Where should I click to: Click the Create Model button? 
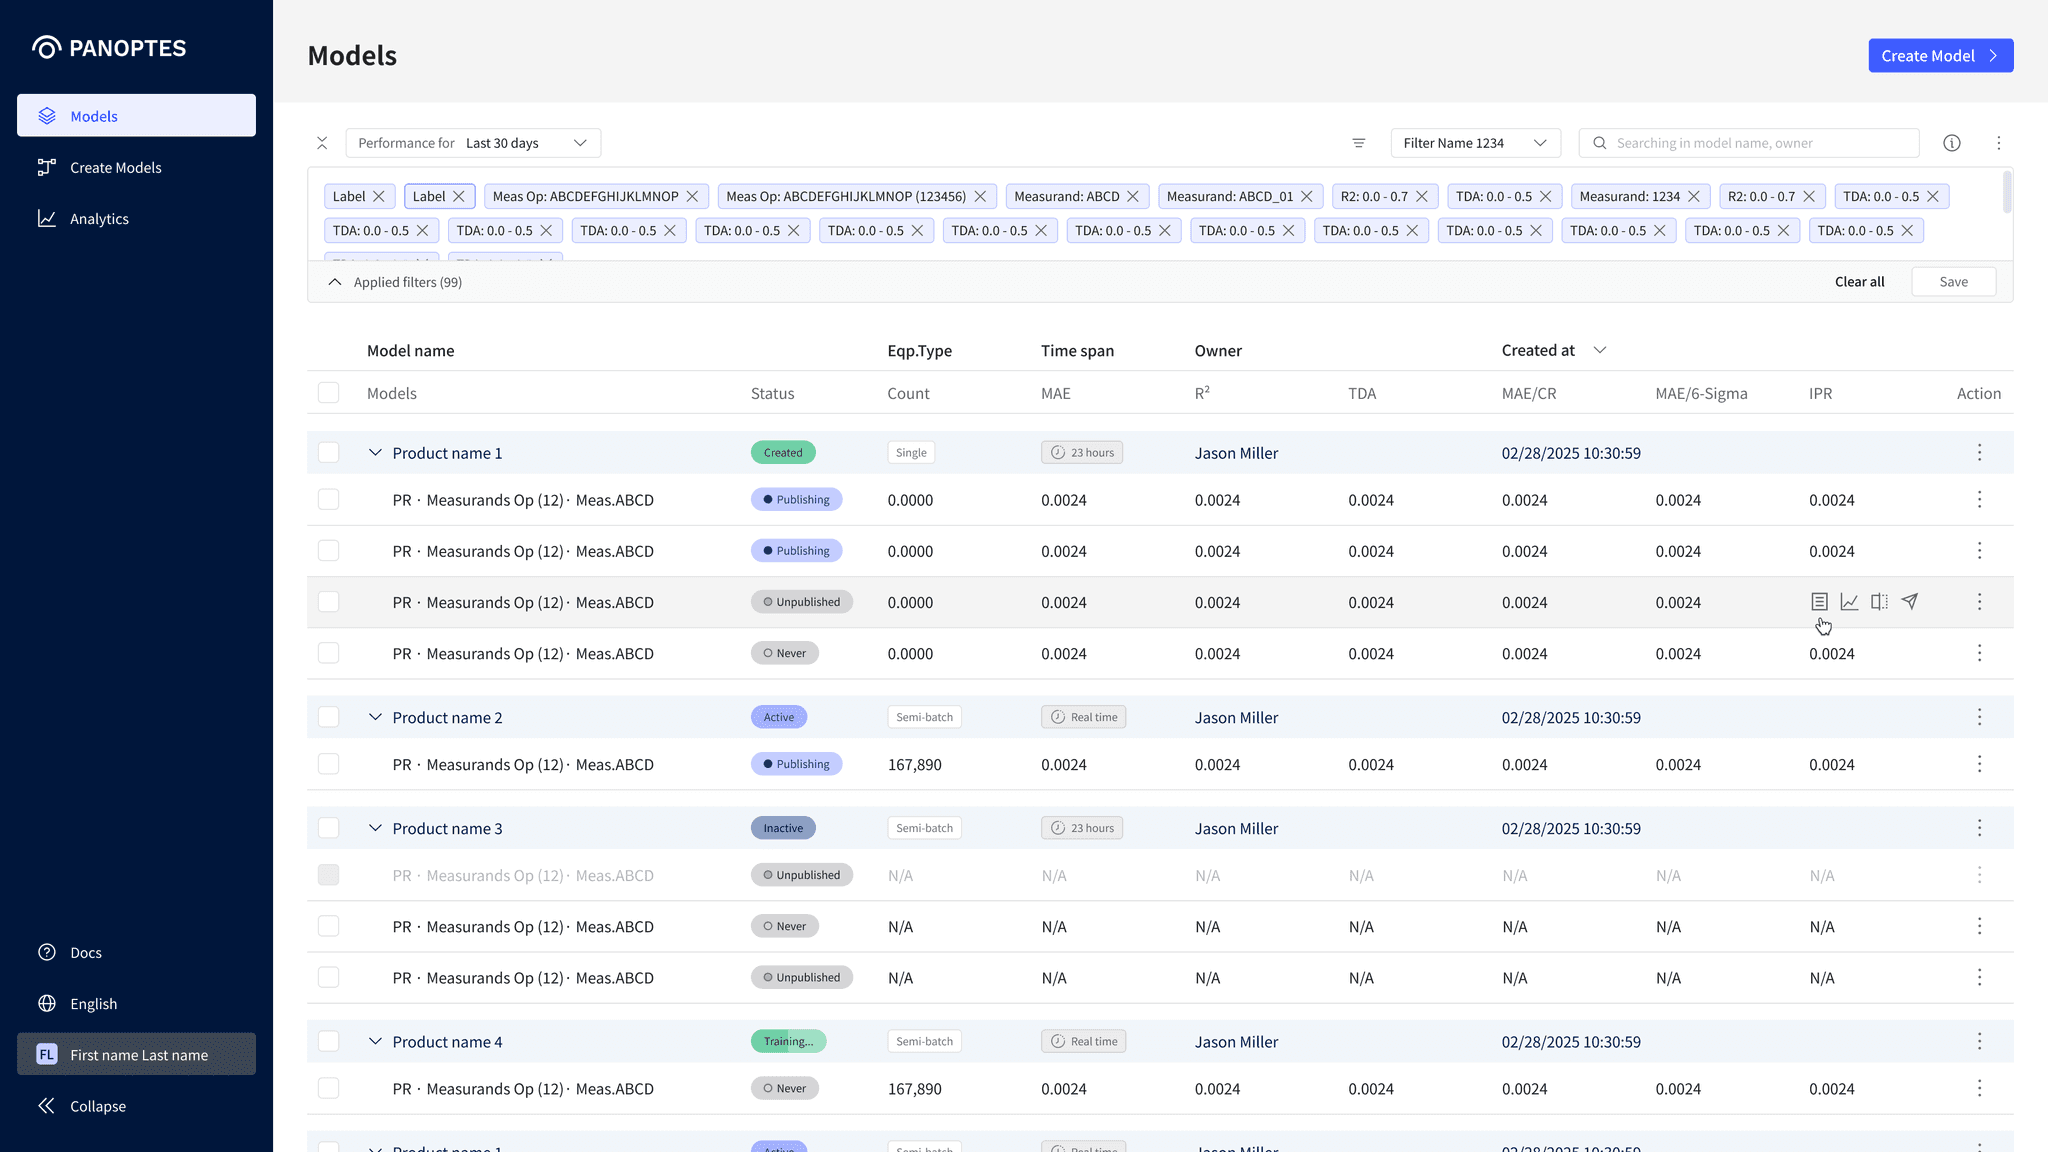(1940, 56)
